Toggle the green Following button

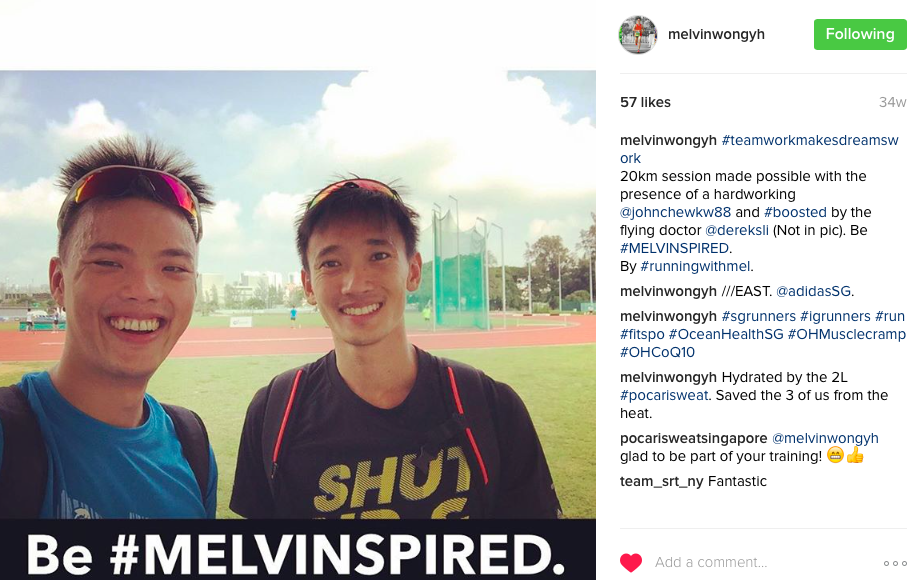coord(860,34)
